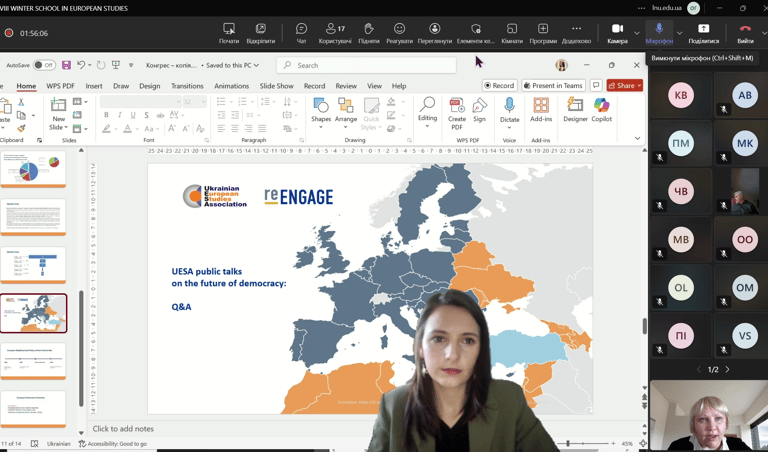
Task: Open Teams window more options ellipsis
Action: pos(642,8)
